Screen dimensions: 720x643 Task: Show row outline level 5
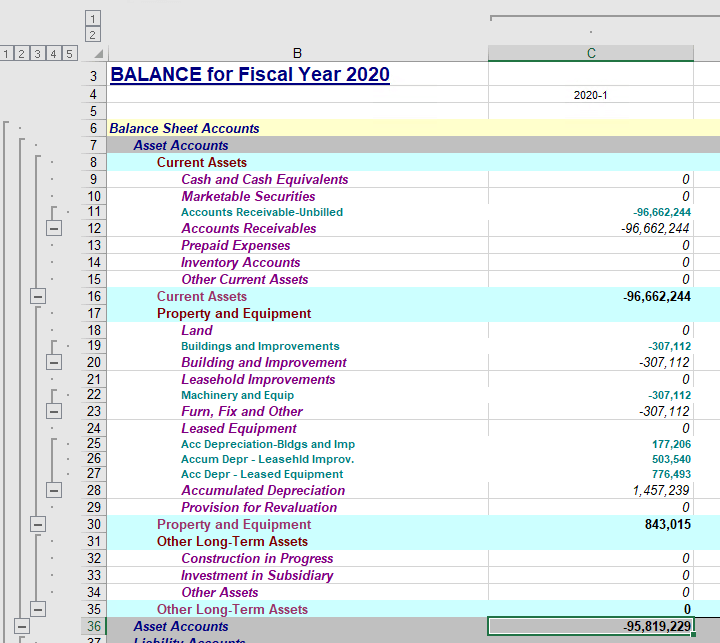[69, 54]
